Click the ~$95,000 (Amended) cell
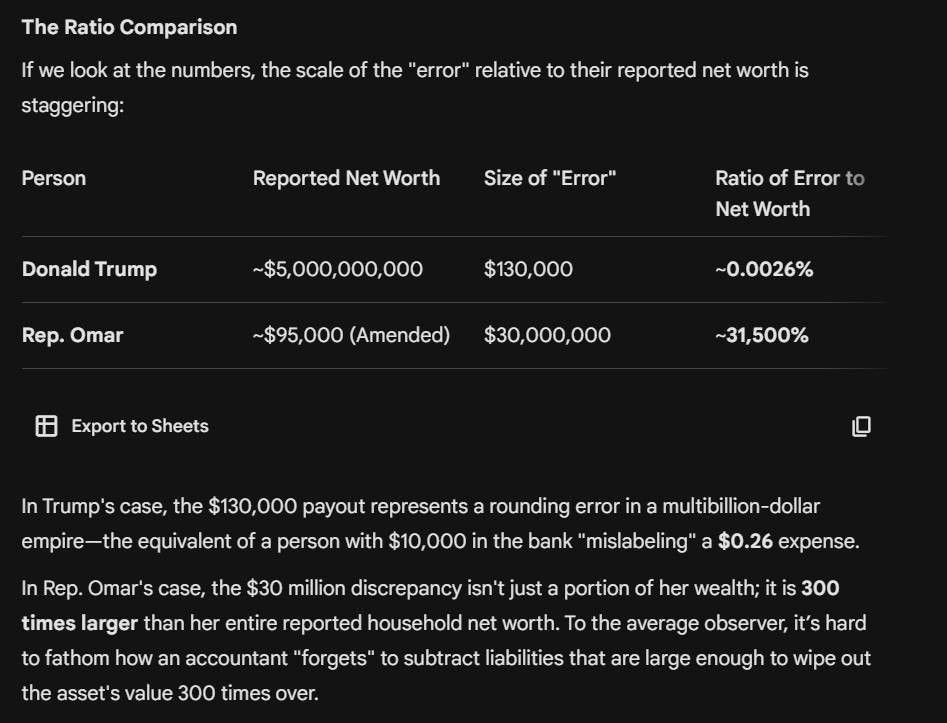Viewport: 947px width, 723px height. click(351, 335)
